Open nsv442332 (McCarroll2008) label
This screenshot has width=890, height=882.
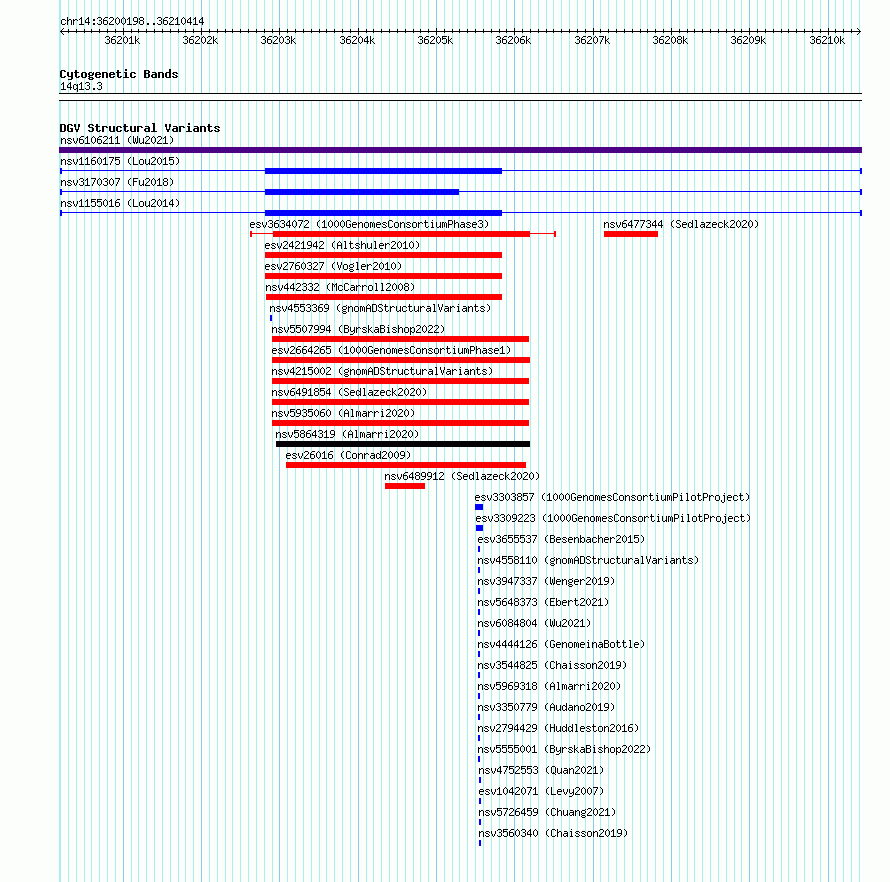click(340, 287)
